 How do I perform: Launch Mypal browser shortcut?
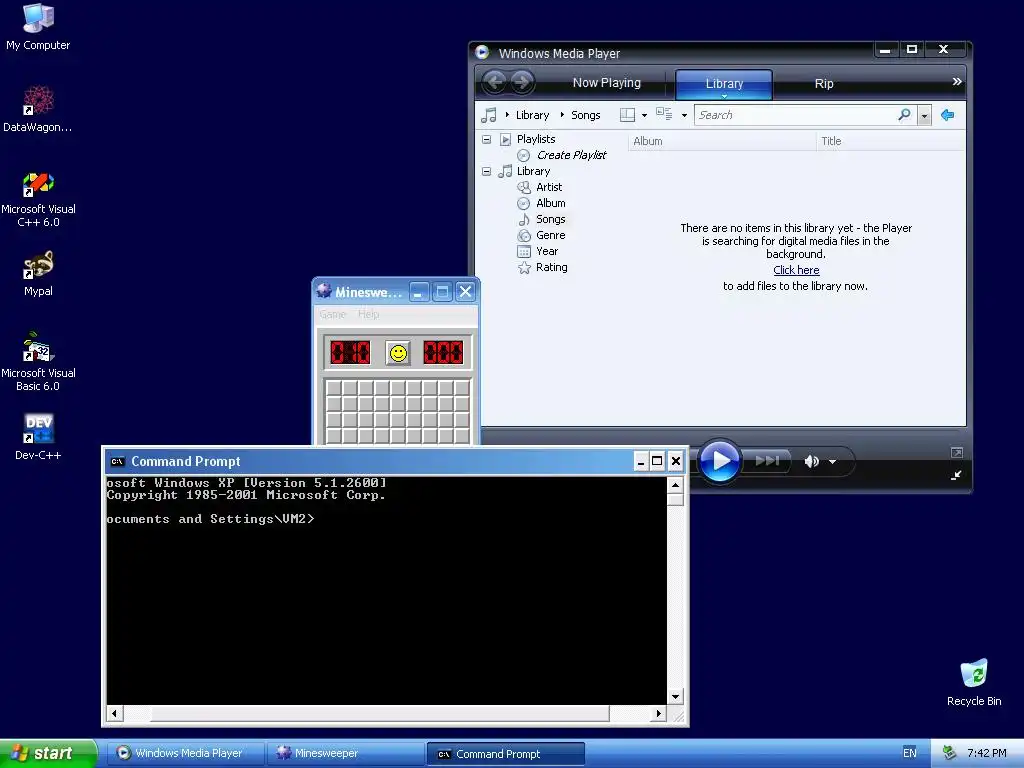(x=38, y=273)
